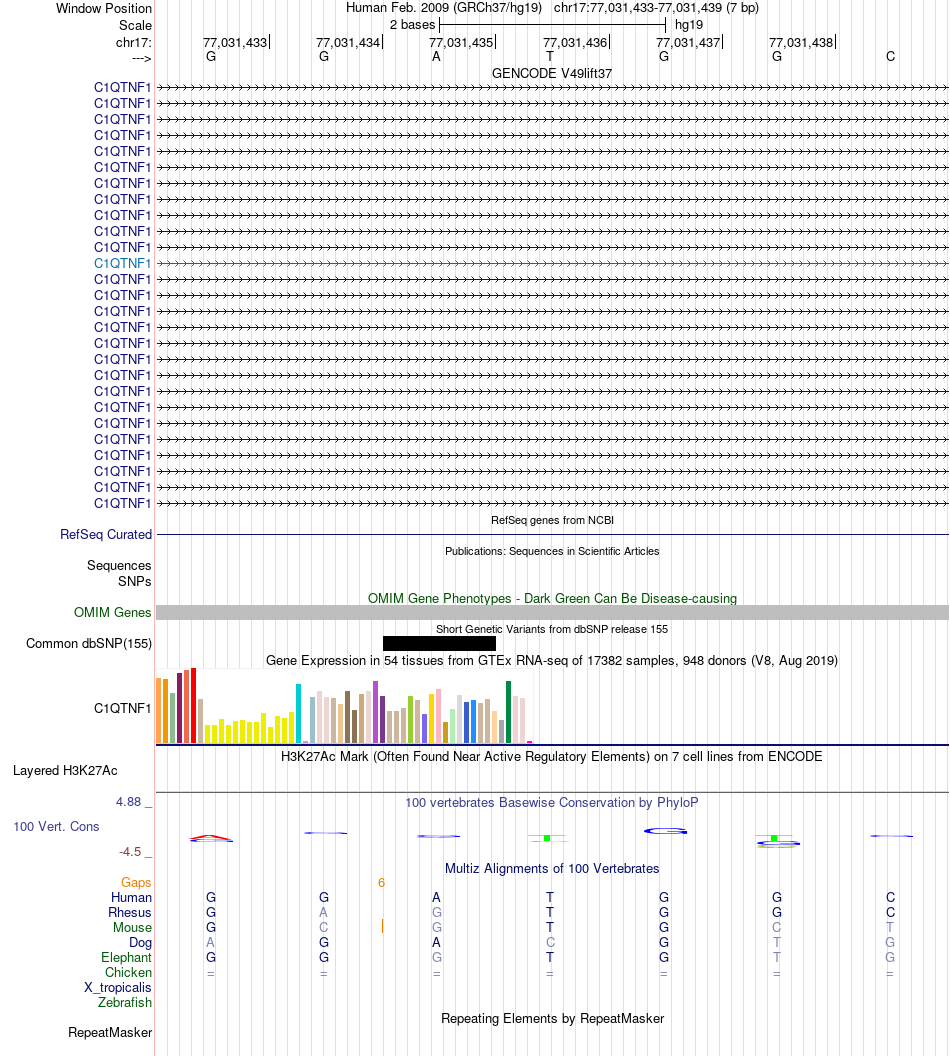The height and width of the screenshot is (1056, 950).
Task: Open the RefSeq Curated track label
Action: tap(106, 534)
